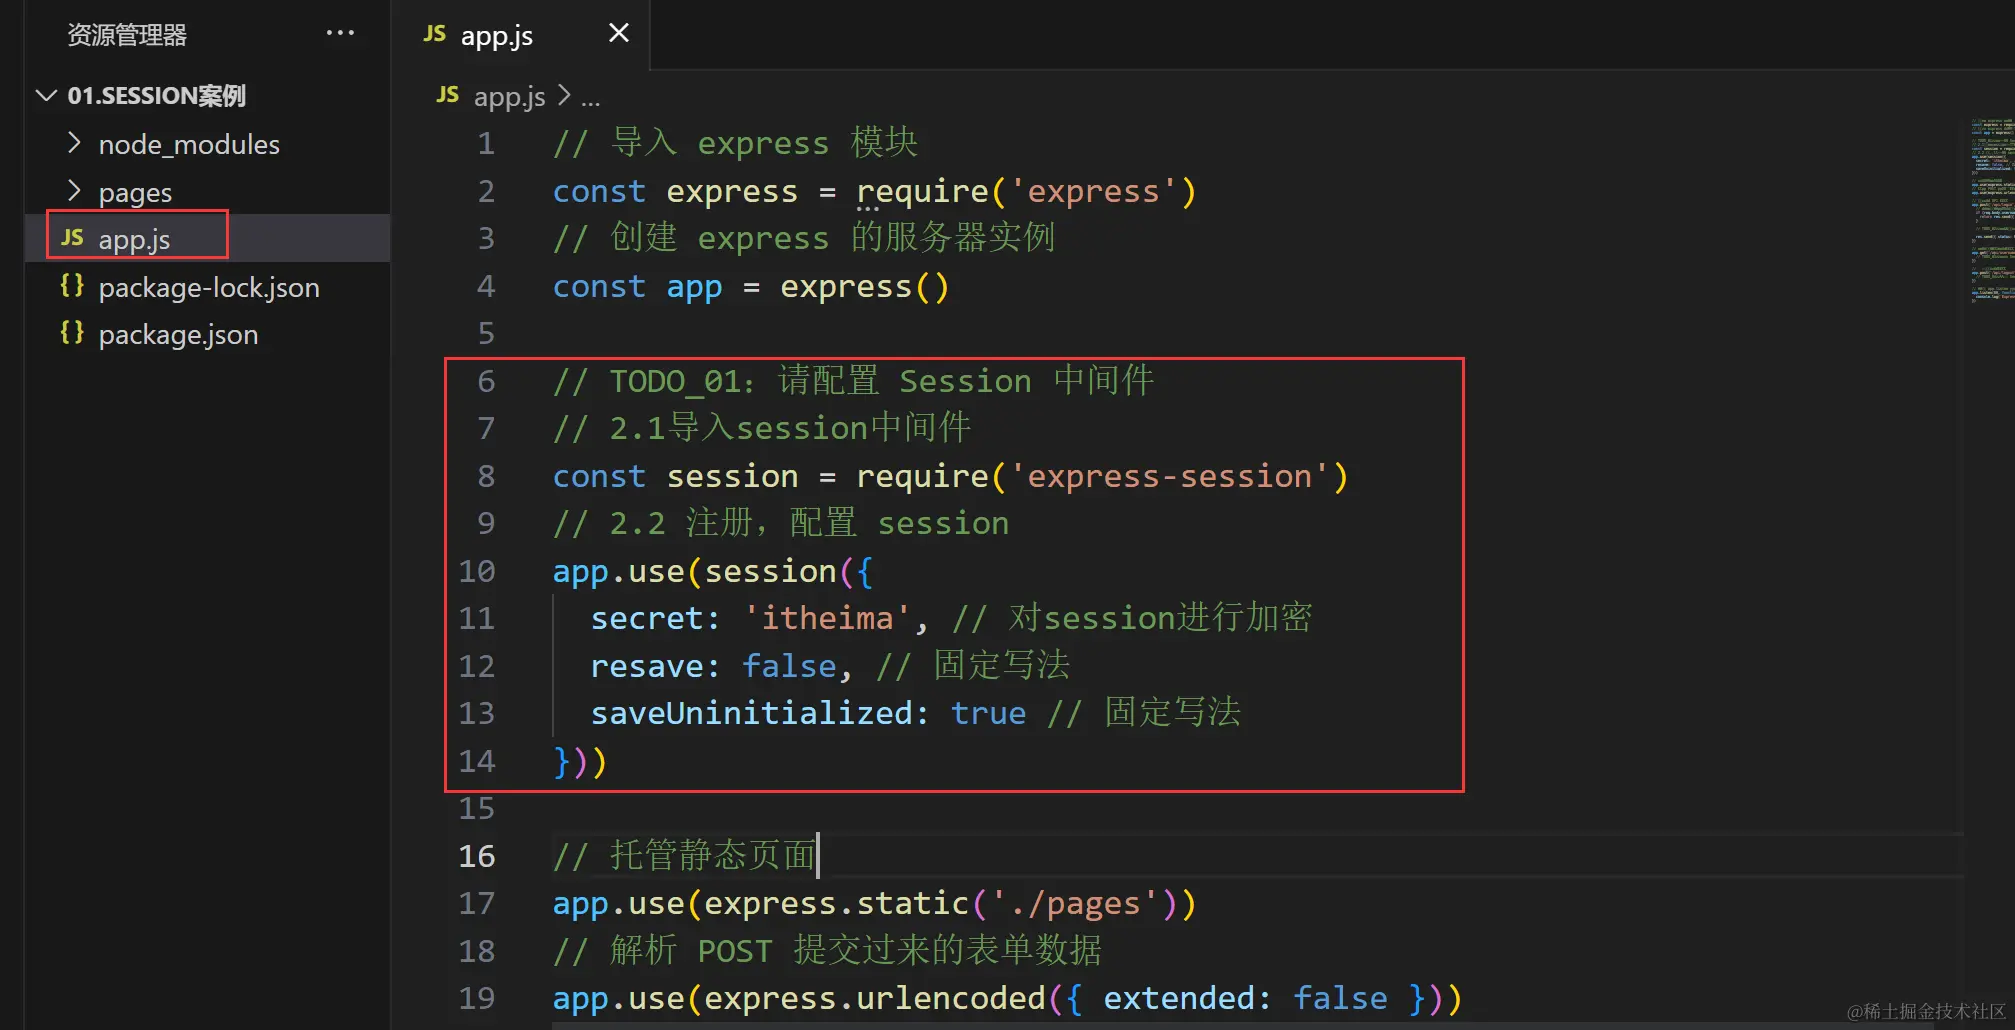Click the resave false value
This screenshot has height=1030, width=2015.
point(790,666)
